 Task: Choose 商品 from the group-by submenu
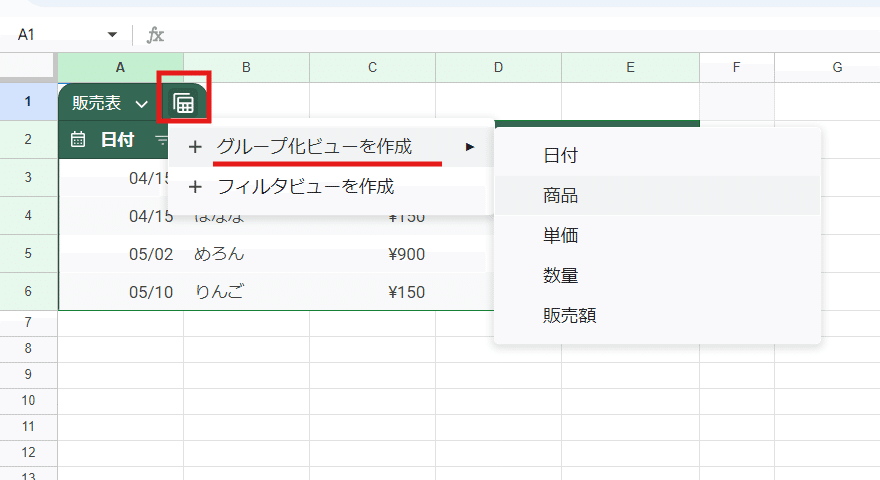pos(561,196)
